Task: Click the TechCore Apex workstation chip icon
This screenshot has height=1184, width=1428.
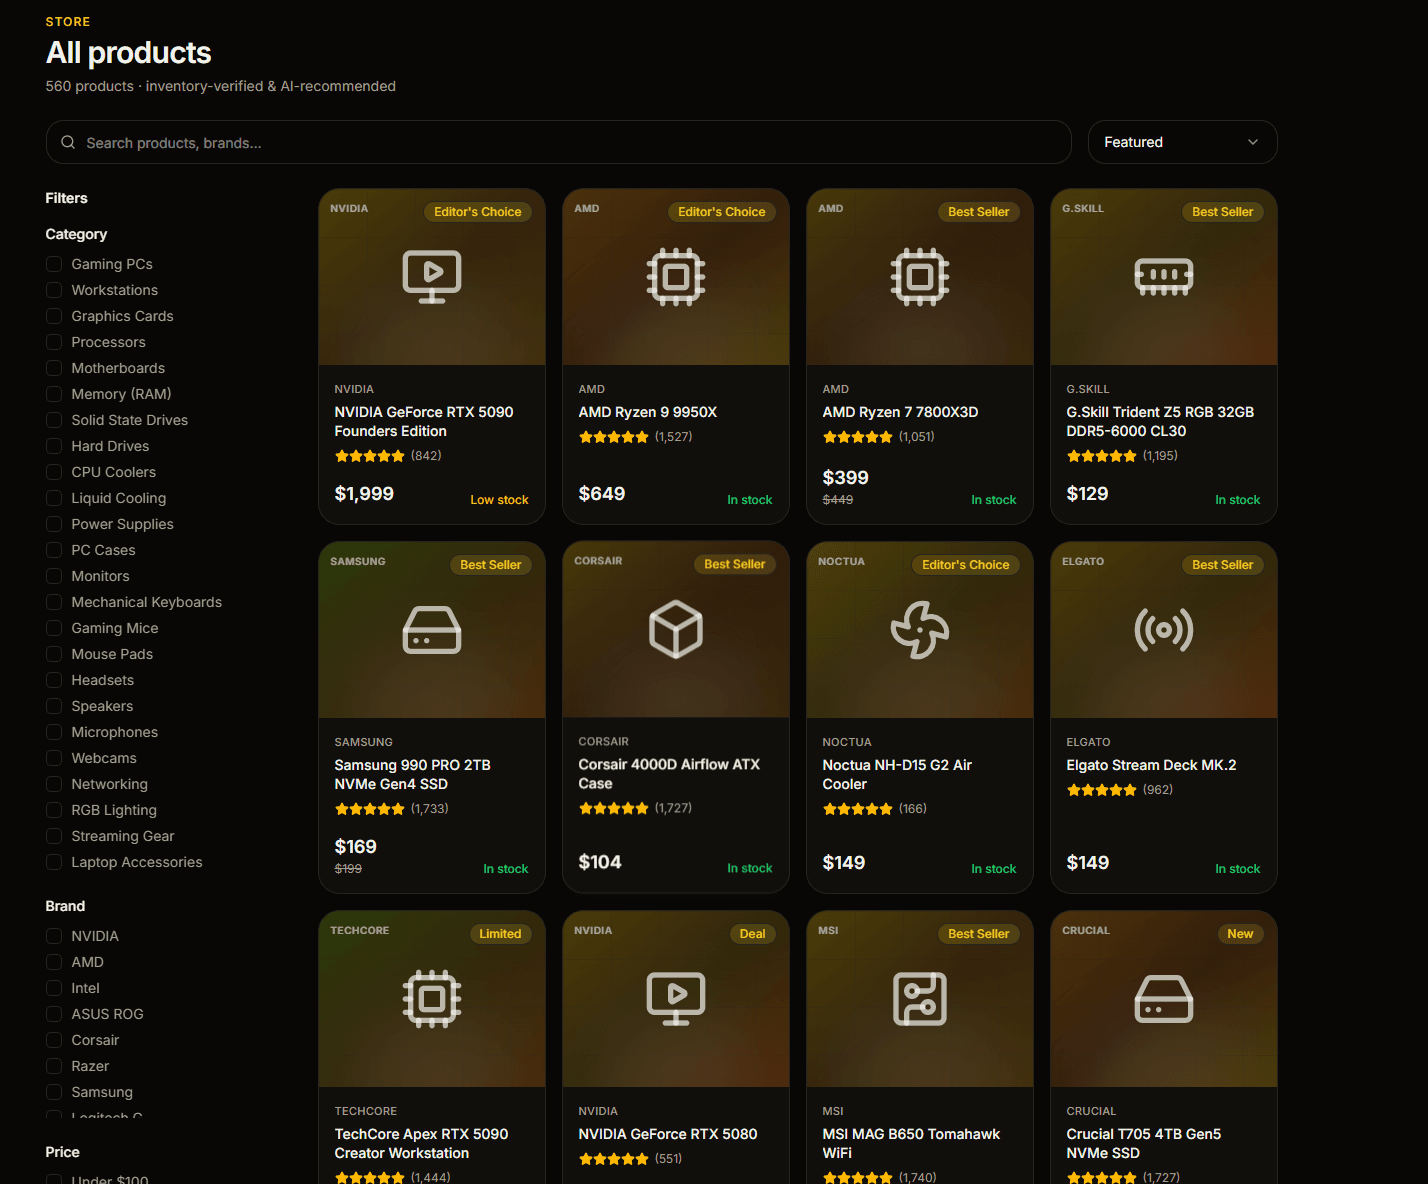Action: (432, 998)
